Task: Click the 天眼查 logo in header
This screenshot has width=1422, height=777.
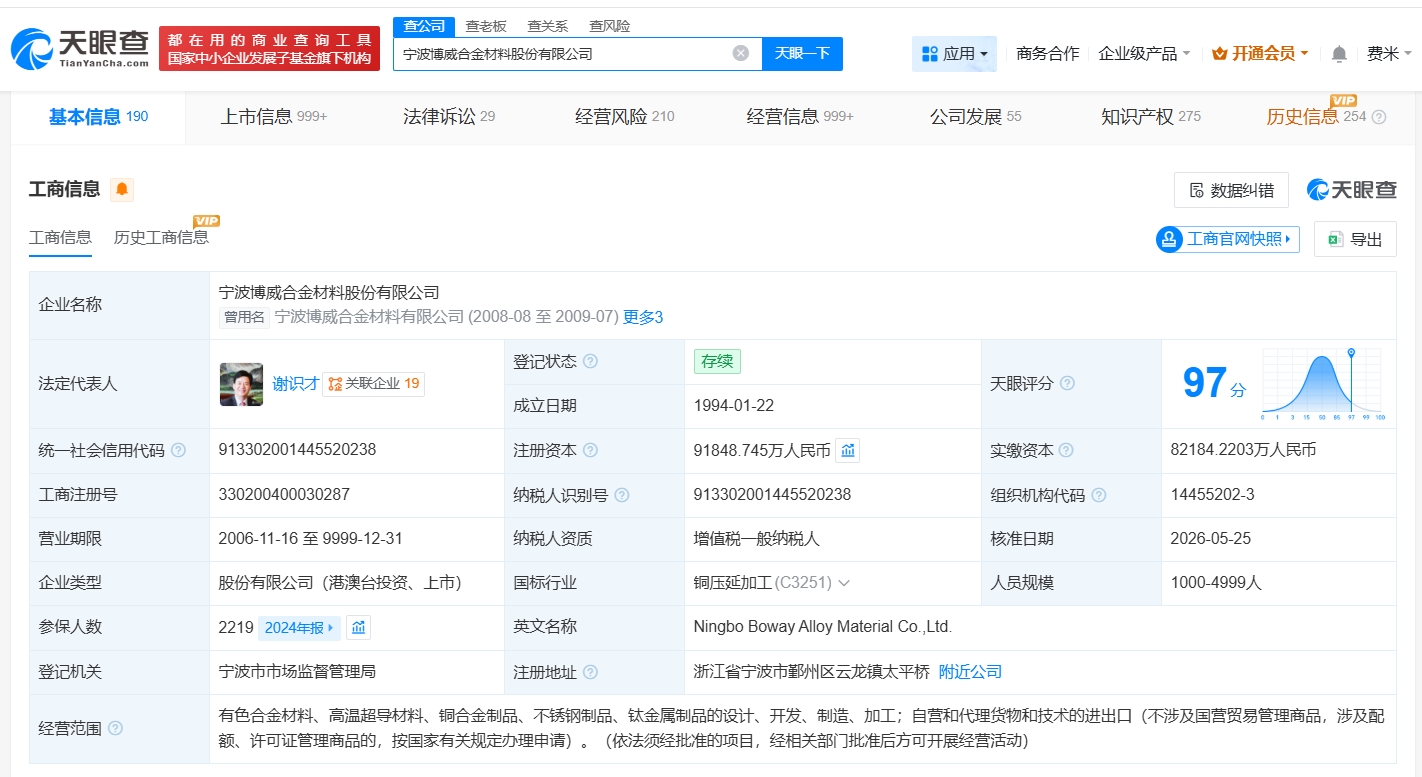Action: (80, 47)
